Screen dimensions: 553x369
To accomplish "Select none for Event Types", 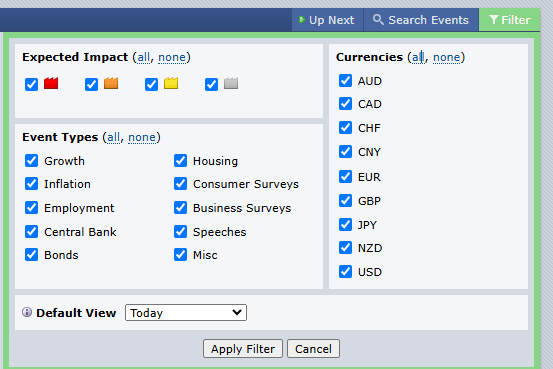I will 142,137.
